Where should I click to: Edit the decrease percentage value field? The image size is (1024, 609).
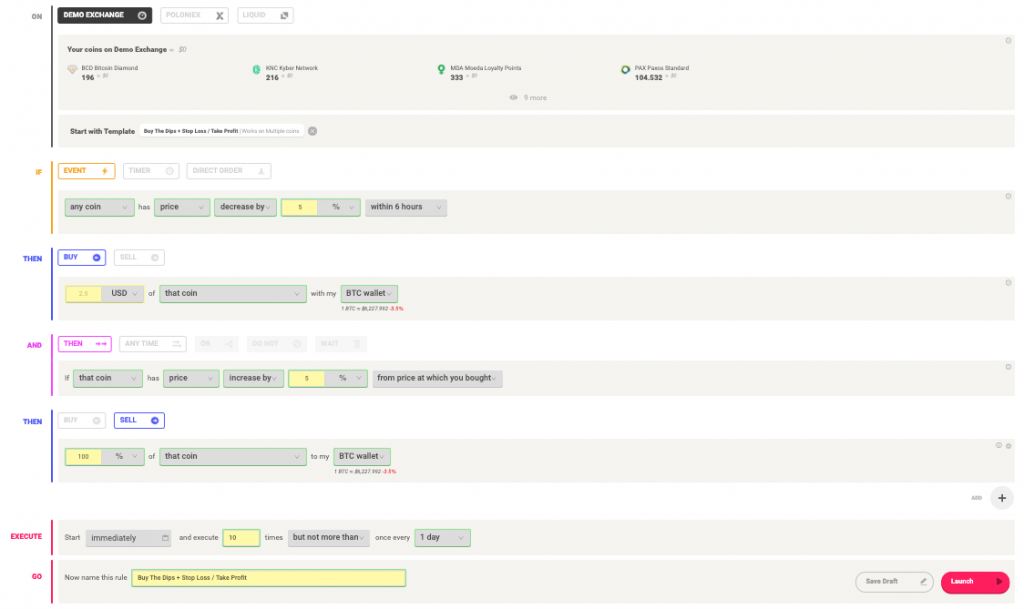(300, 207)
